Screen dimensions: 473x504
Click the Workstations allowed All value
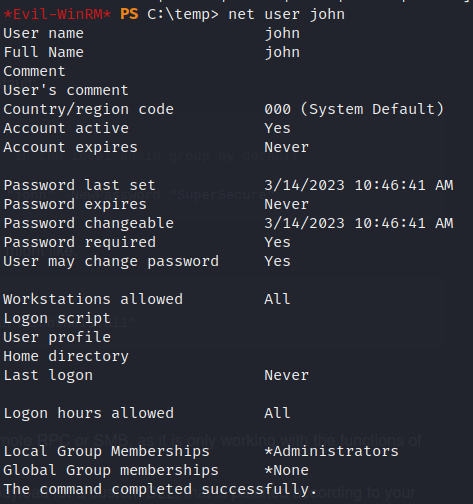coord(277,299)
